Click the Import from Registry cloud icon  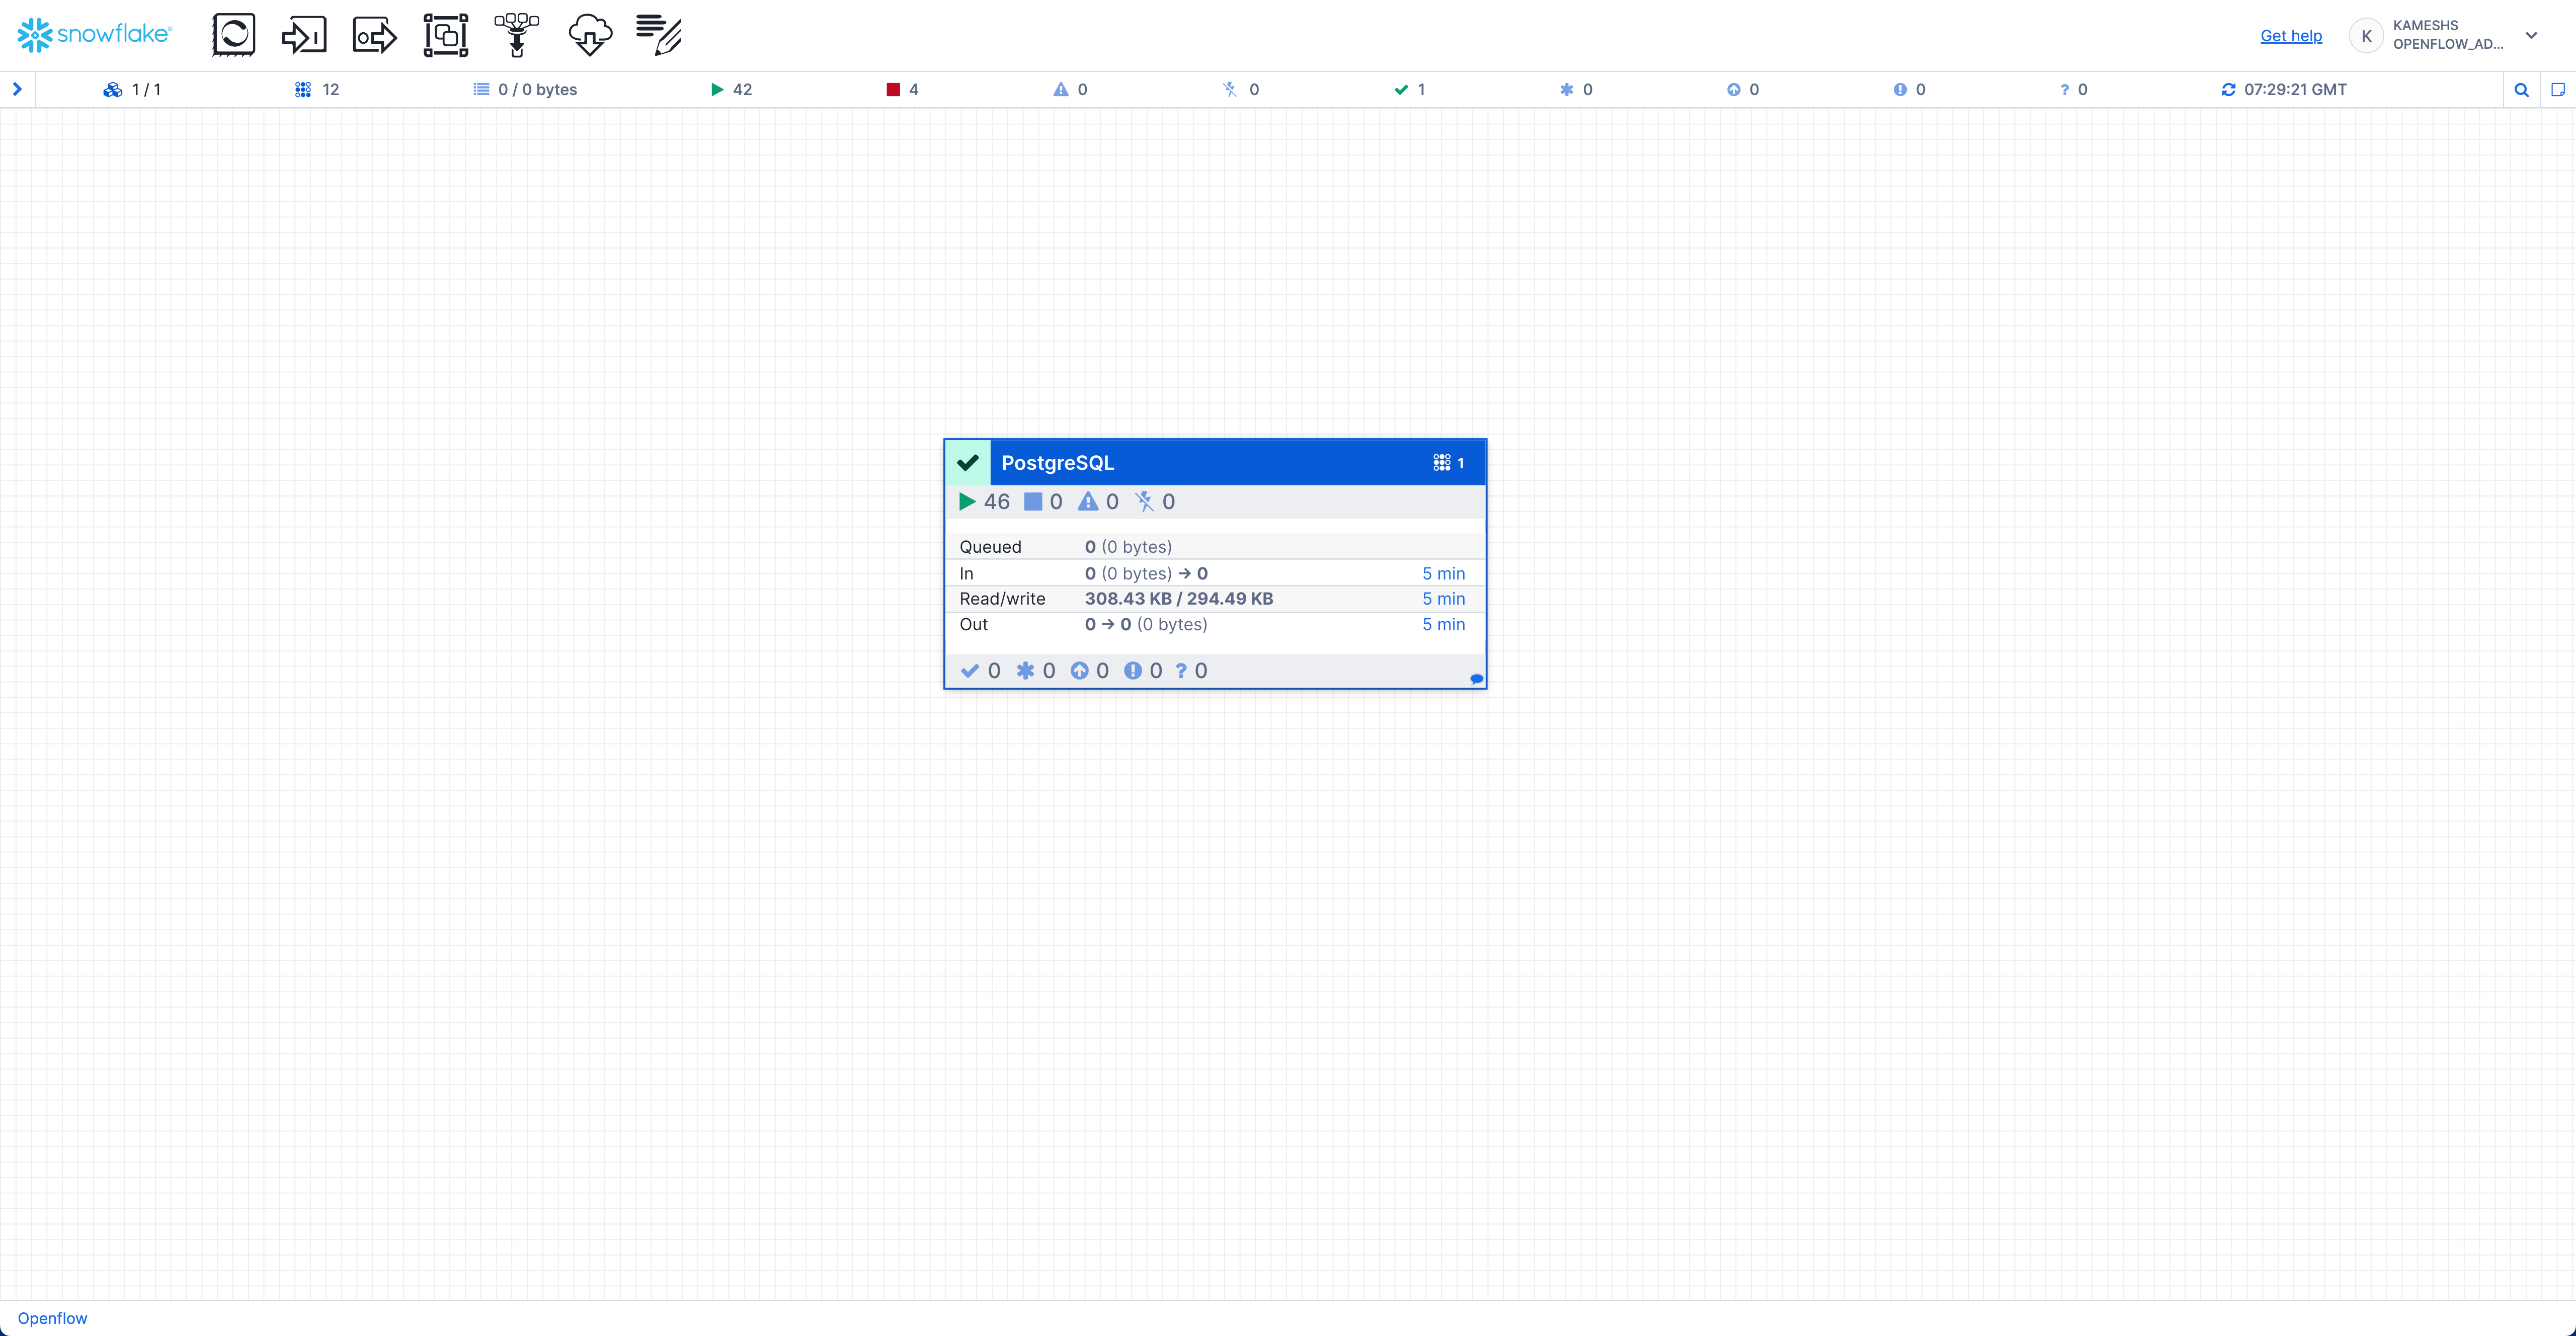[589, 35]
